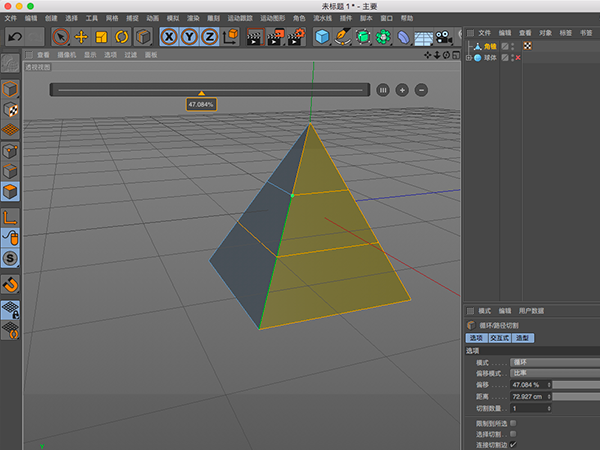Toggle Tweak mode mouse icon
Screen dimensions: 600x450
click(x=10, y=238)
